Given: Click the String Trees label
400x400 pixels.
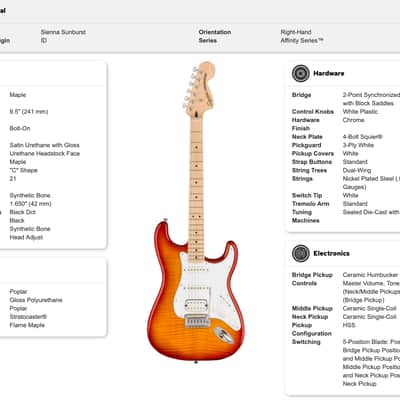Looking at the screenshot, I should coord(309,170).
